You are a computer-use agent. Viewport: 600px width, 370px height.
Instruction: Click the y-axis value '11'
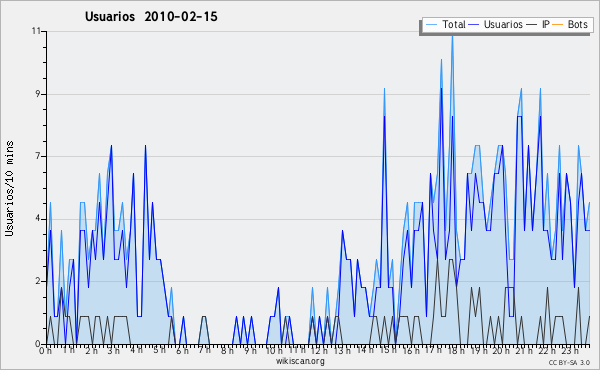(37, 31)
